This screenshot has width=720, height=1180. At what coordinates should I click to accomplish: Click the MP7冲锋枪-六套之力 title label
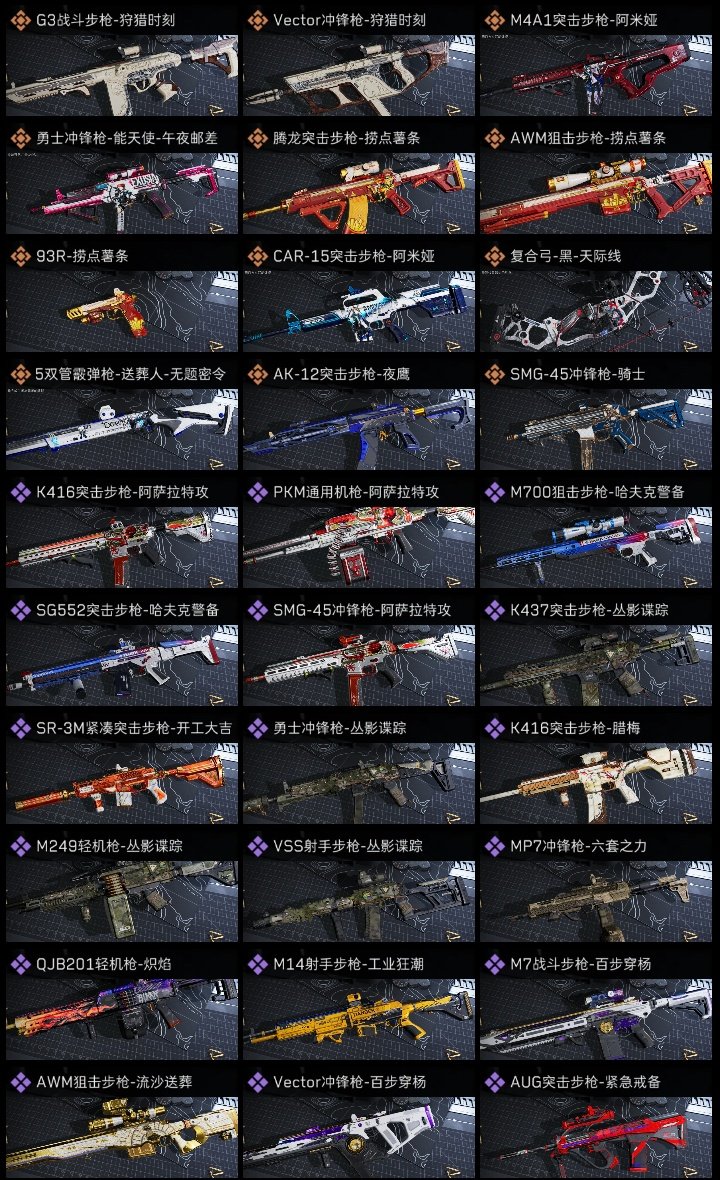579,846
